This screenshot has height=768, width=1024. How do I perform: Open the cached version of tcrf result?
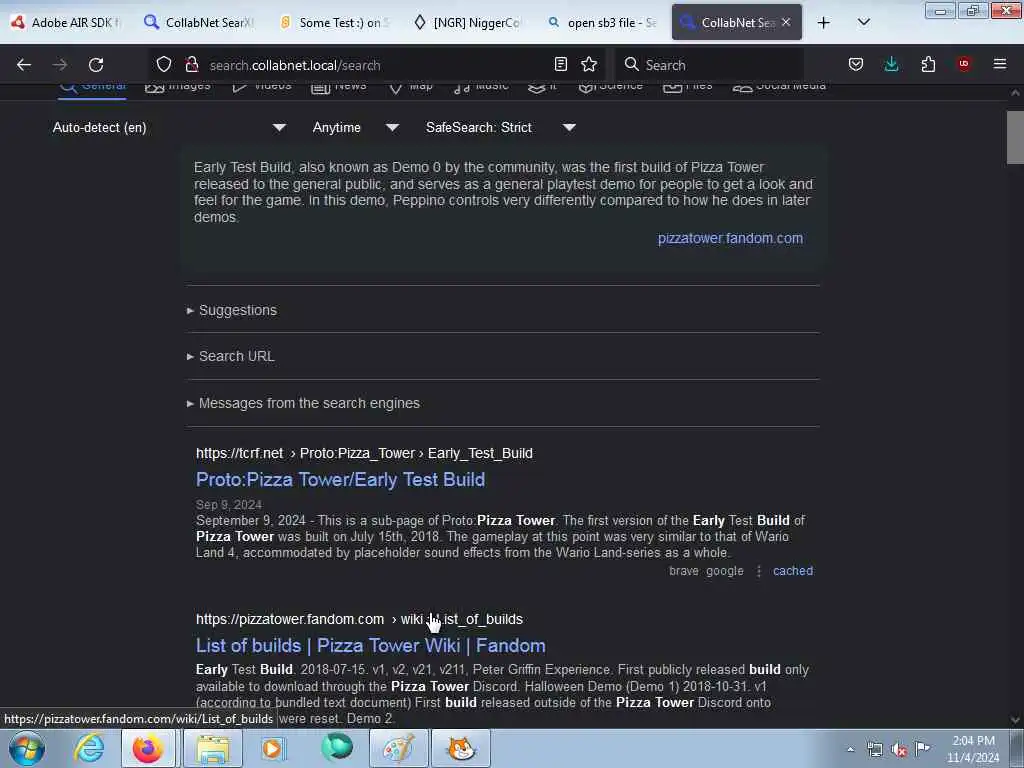pyautogui.click(x=793, y=571)
